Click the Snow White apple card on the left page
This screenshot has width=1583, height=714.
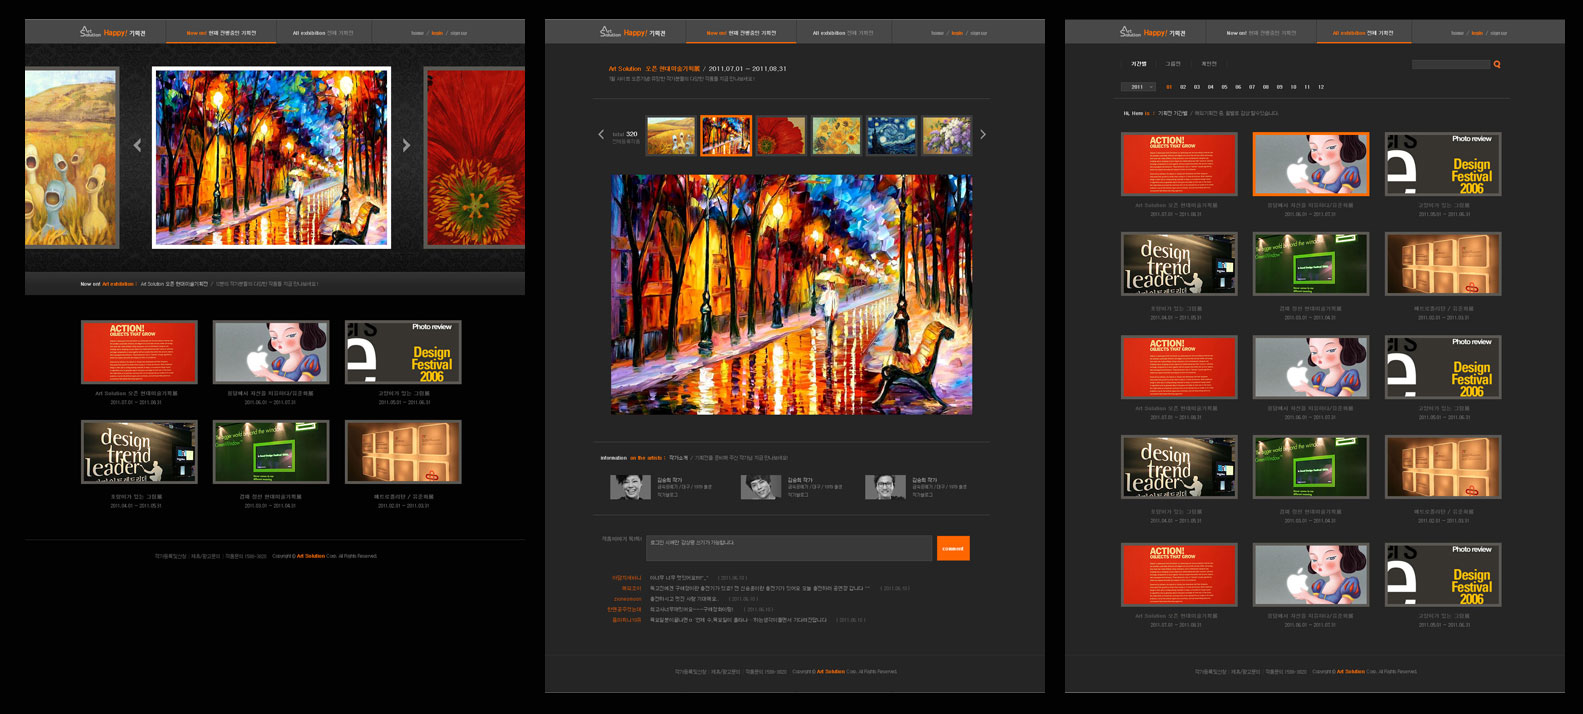[271, 352]
